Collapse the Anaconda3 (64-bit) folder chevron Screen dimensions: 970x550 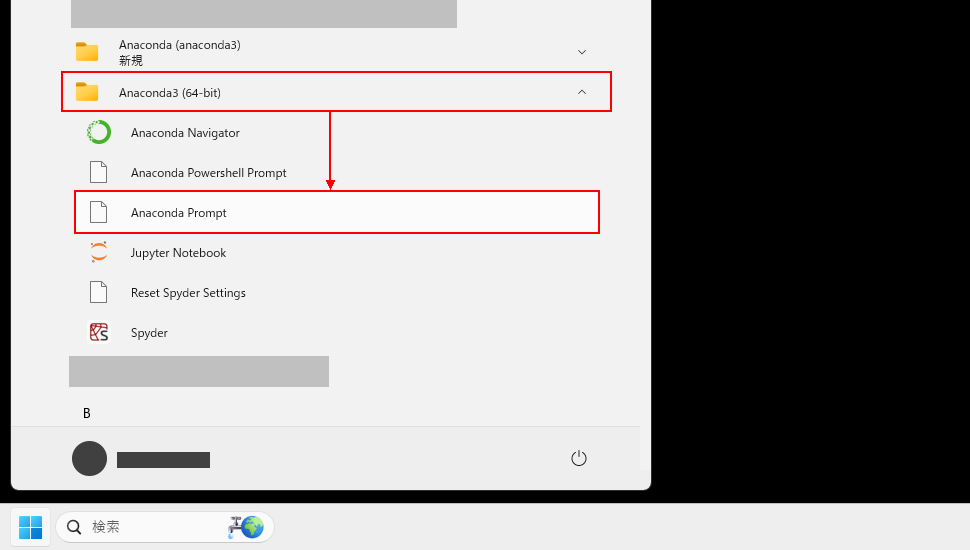coord(582,92)
